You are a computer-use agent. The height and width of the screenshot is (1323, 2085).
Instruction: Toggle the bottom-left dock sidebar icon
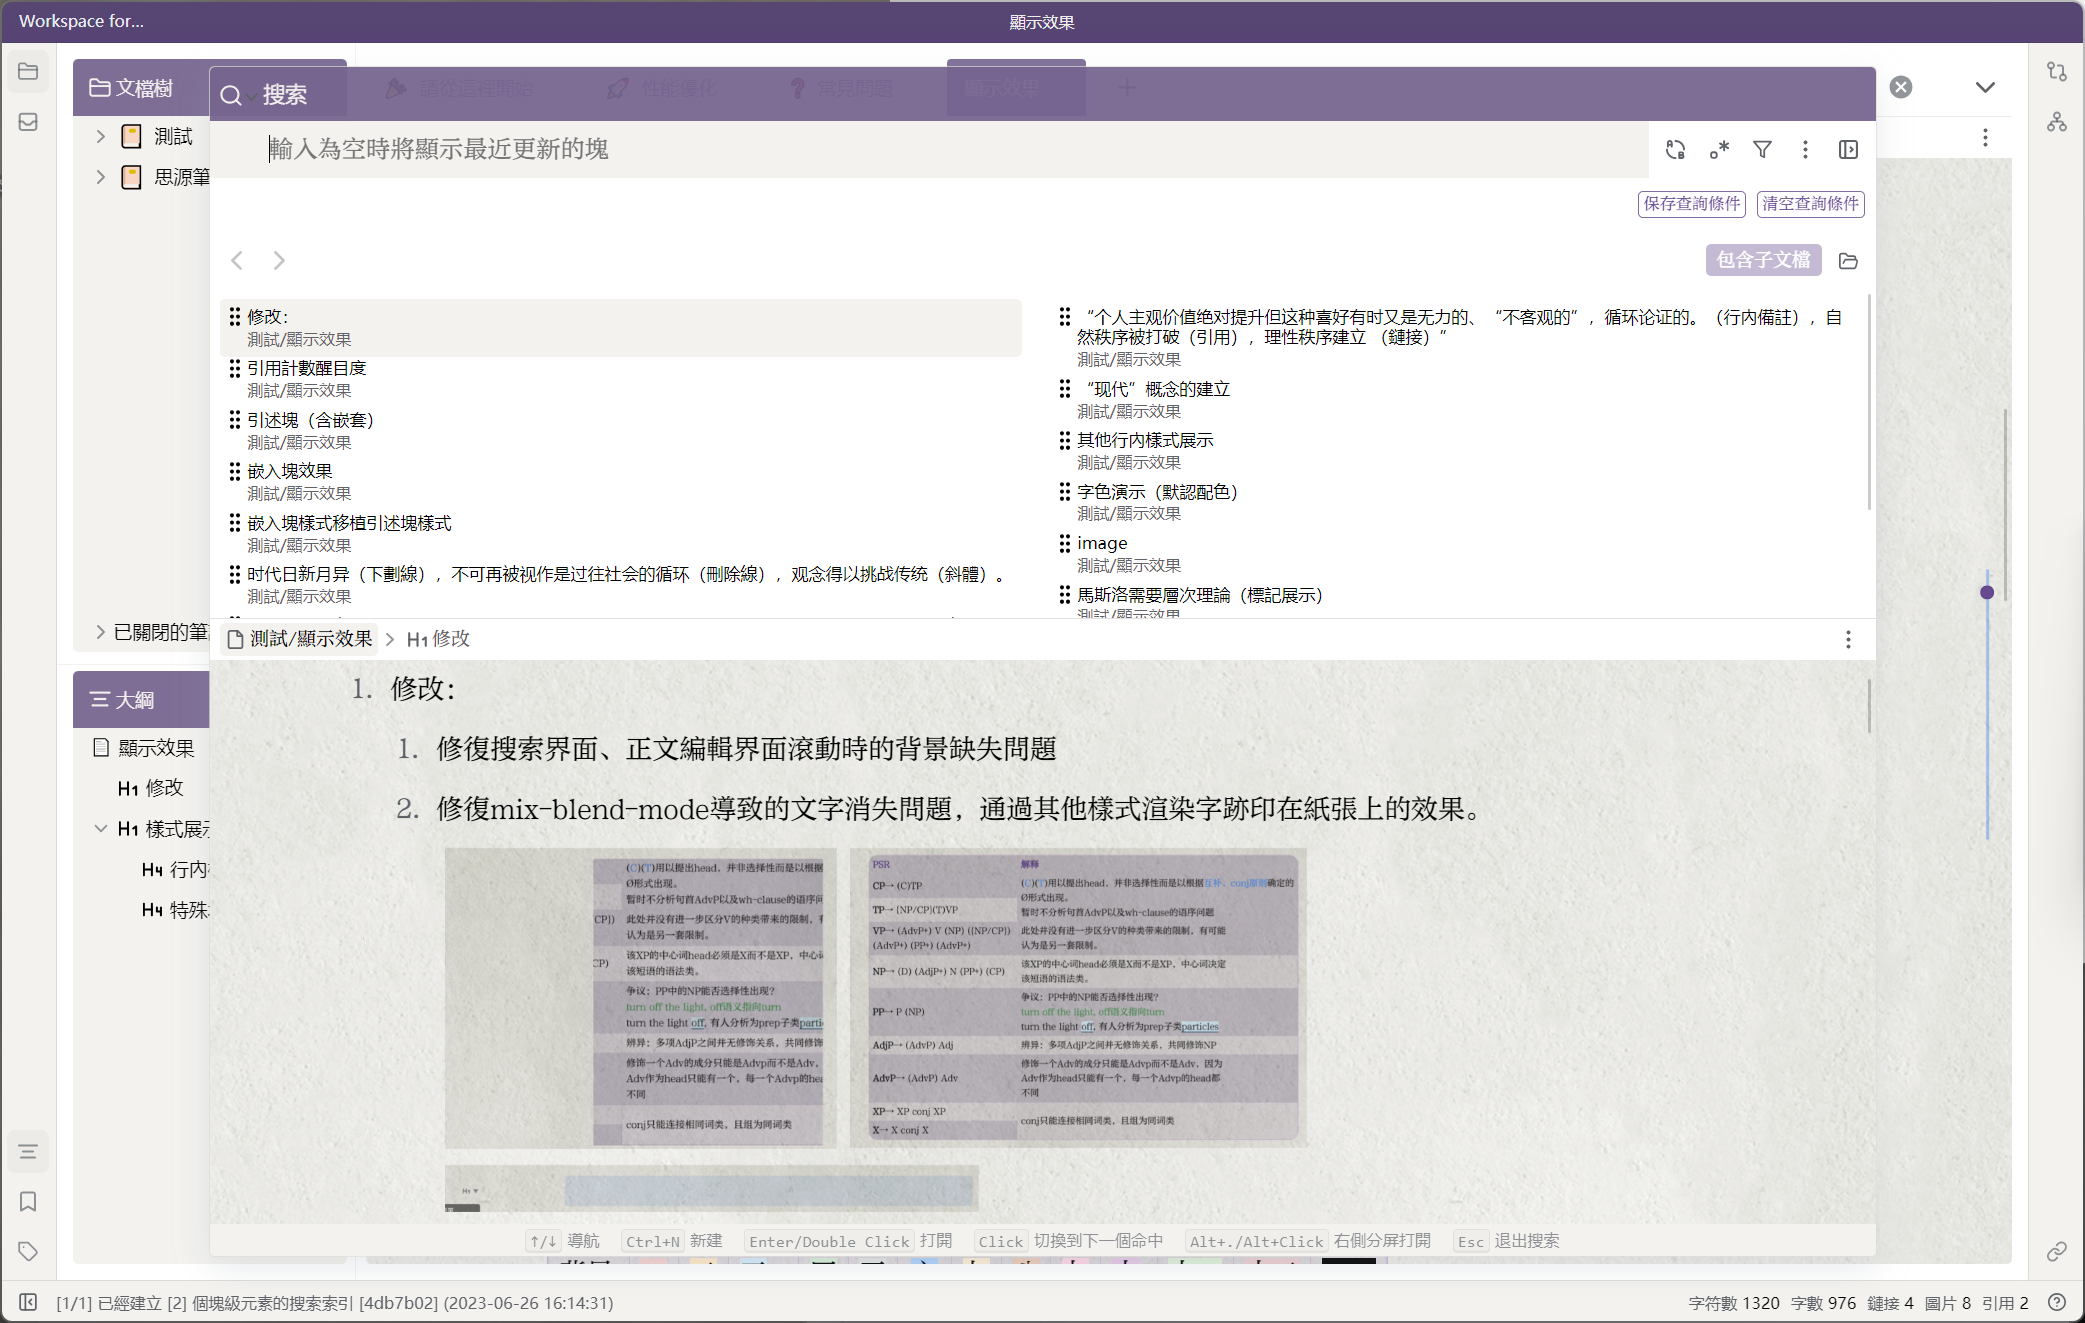tap(28, 1302)
